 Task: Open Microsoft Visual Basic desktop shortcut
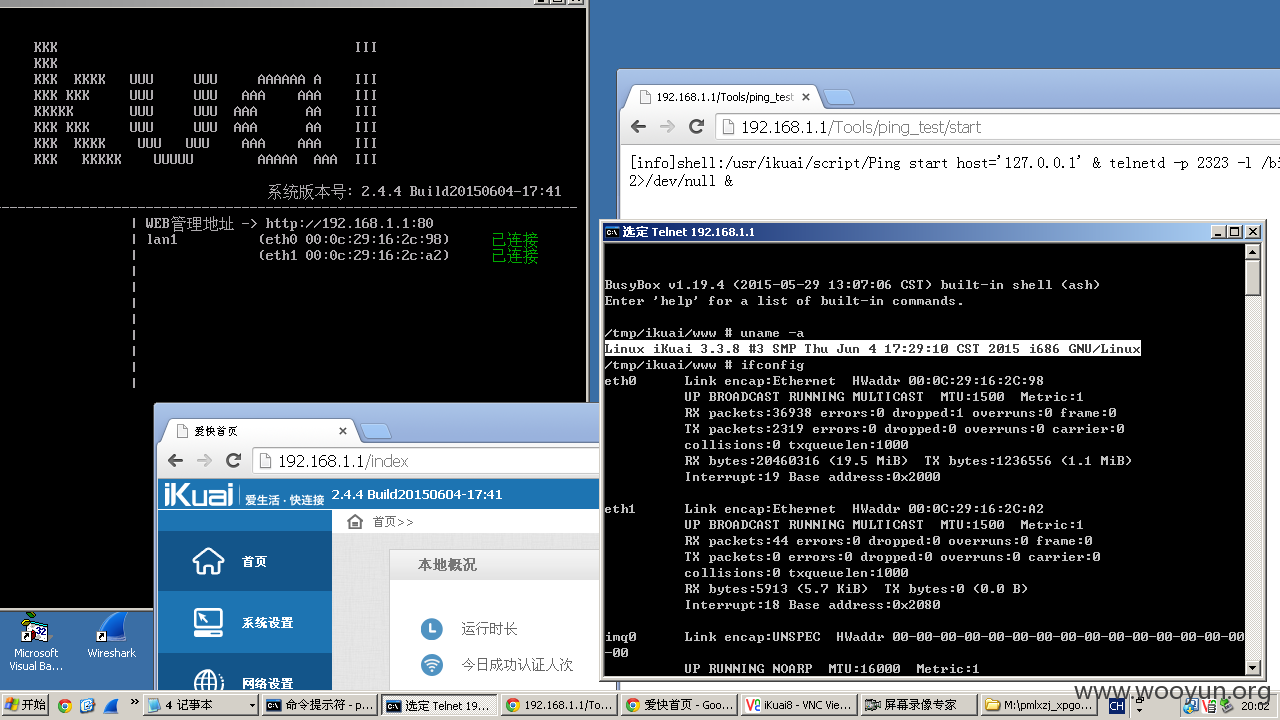point(36,641)
